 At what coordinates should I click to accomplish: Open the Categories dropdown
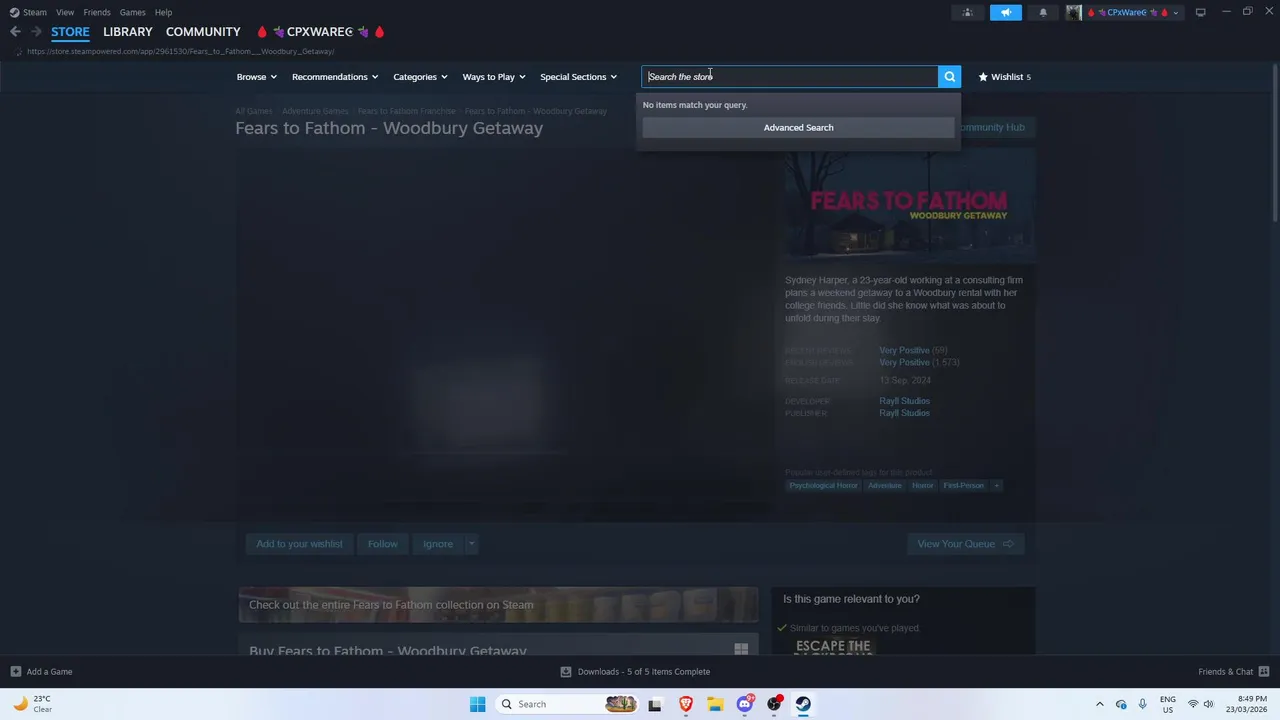pos(420,77)
